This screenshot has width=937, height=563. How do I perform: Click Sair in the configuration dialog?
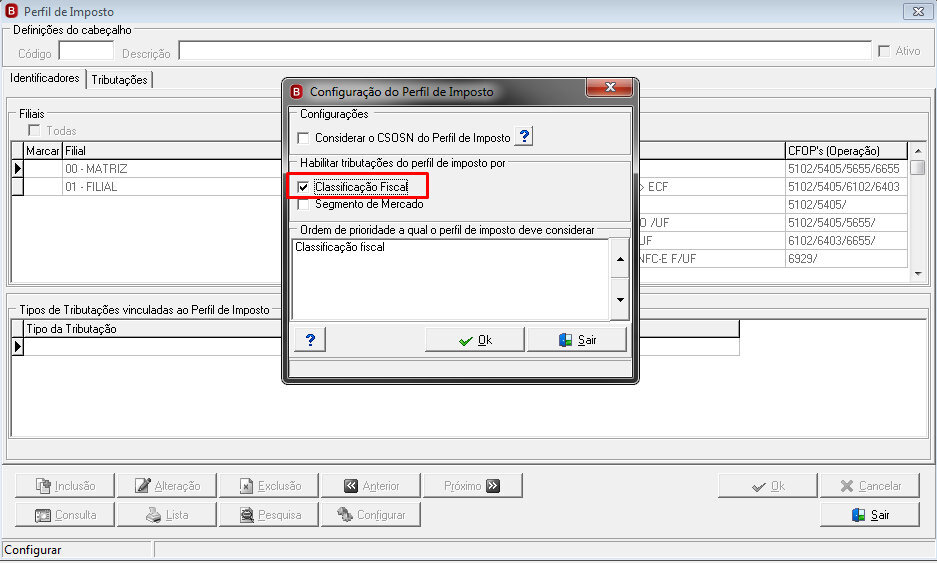coord(577,339)
